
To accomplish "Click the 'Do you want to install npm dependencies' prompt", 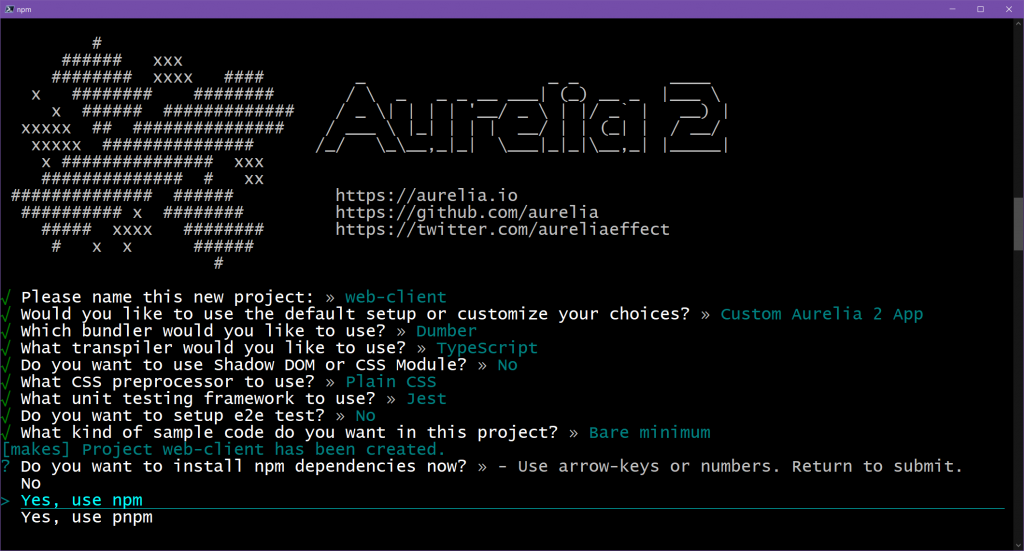I will pos(244,467).
